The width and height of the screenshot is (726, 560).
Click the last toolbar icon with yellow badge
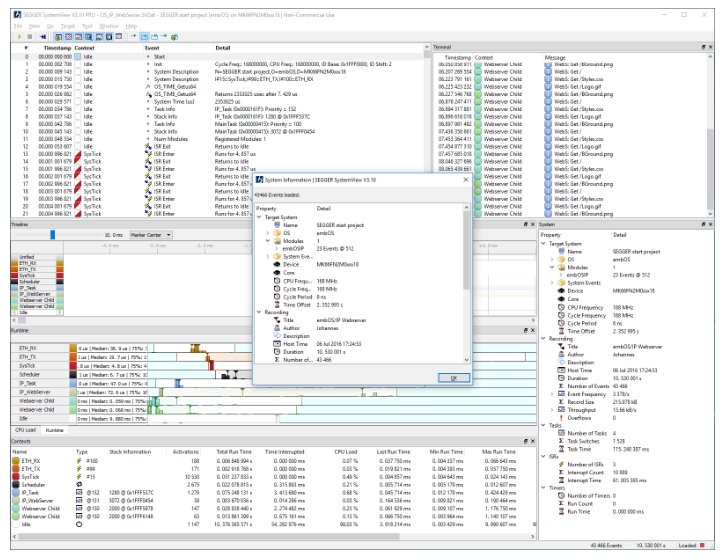pyautogui.click(x=174, y=37)
